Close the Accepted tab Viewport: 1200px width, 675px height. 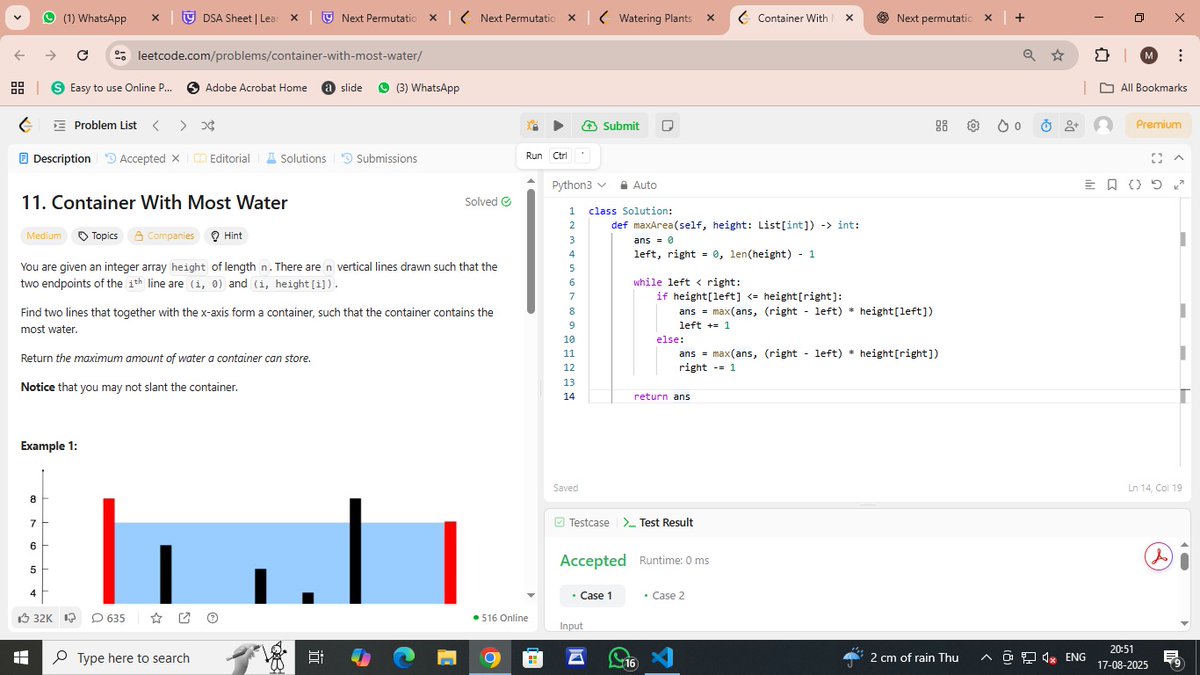coord(175,158)
